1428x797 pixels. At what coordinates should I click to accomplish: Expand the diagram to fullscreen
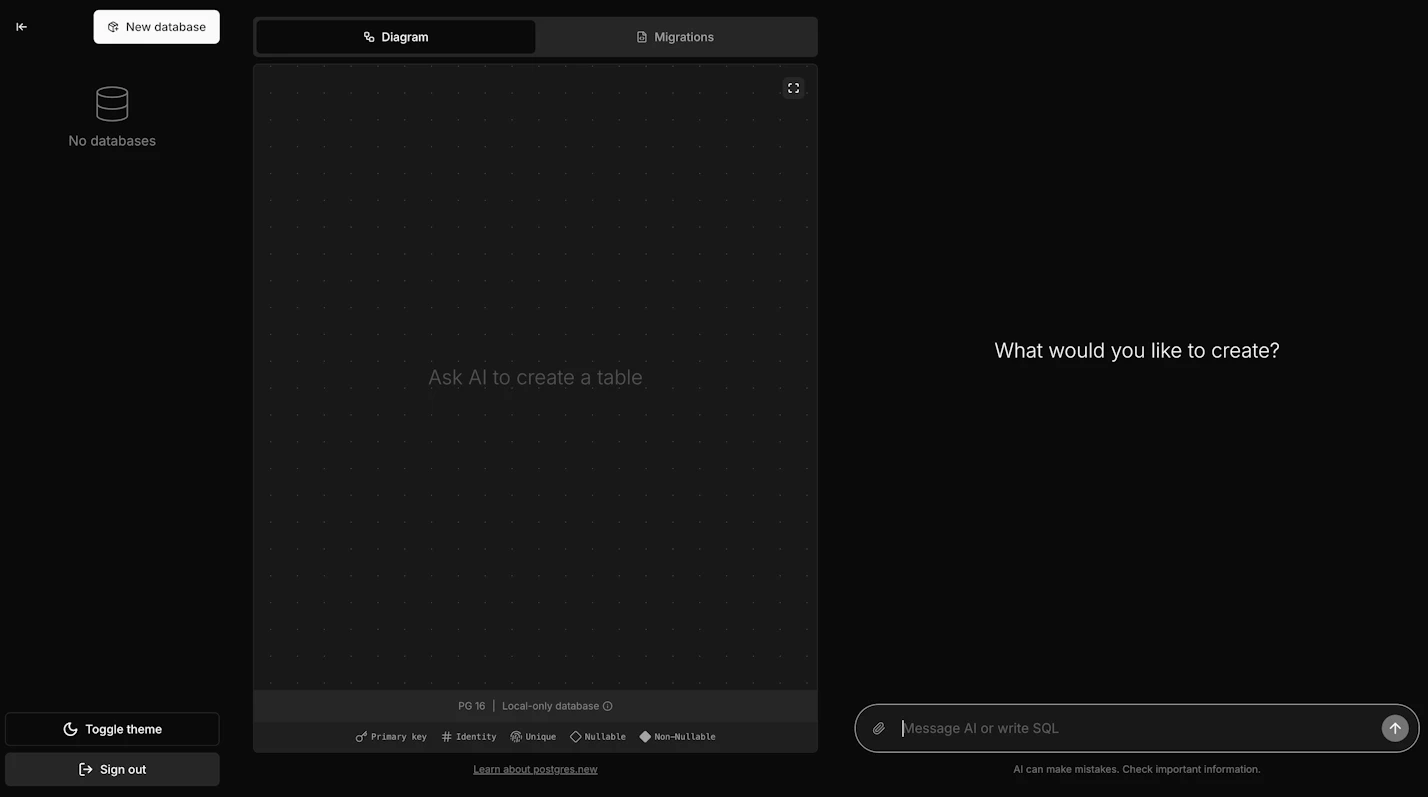pos(793,88)
